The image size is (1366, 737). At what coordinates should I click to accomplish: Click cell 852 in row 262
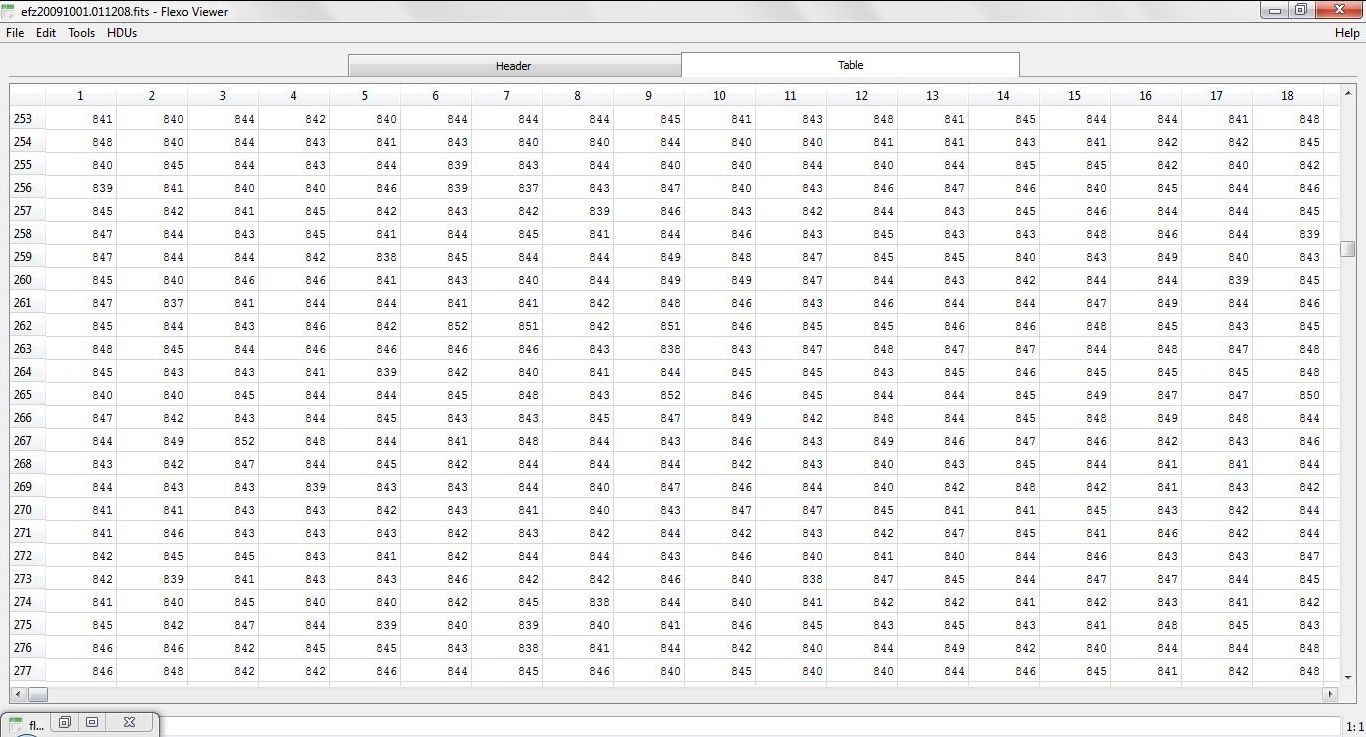436,326
